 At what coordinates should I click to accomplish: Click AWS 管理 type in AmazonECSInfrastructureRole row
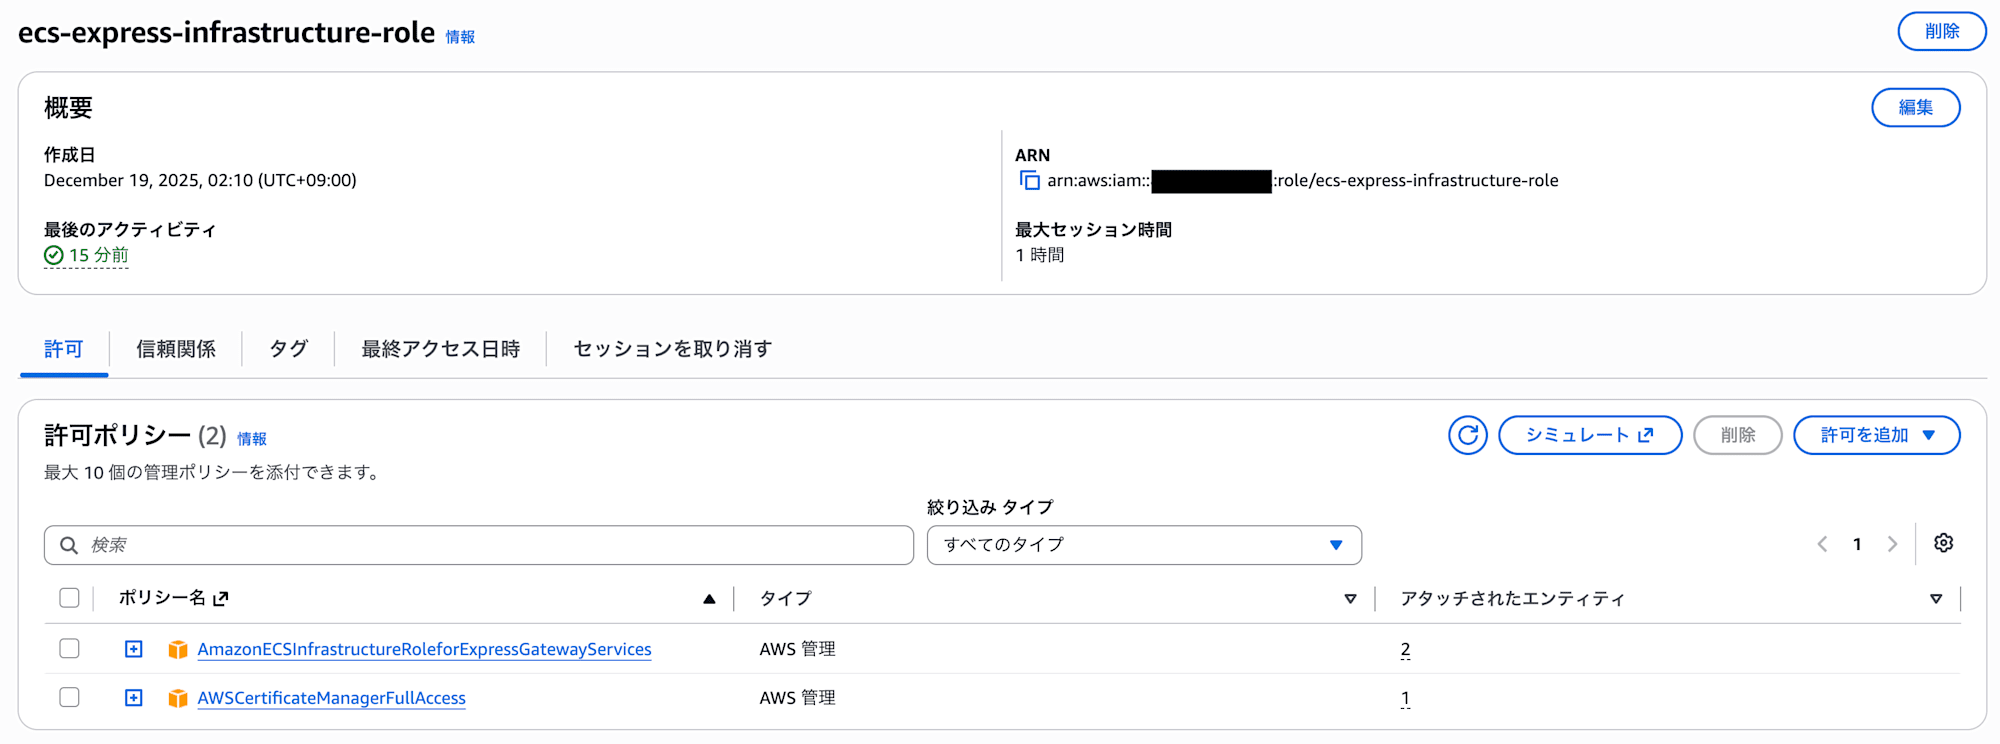797,650
